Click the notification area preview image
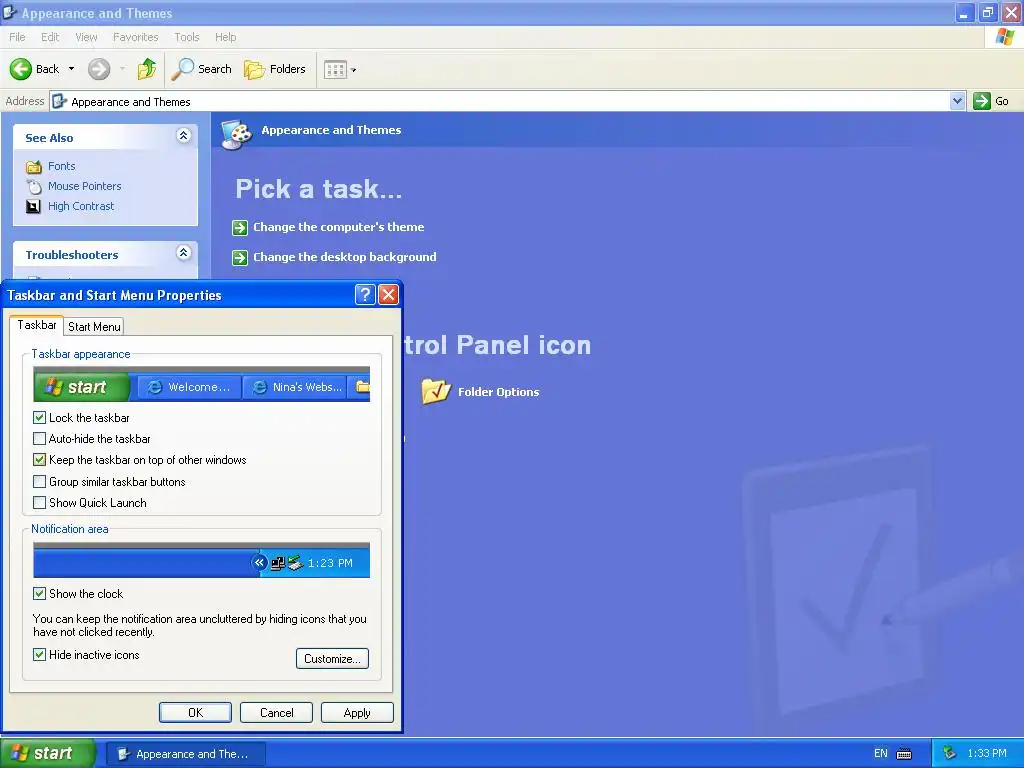This screenshot has height=768, width=1024. (x=201, y=560)
